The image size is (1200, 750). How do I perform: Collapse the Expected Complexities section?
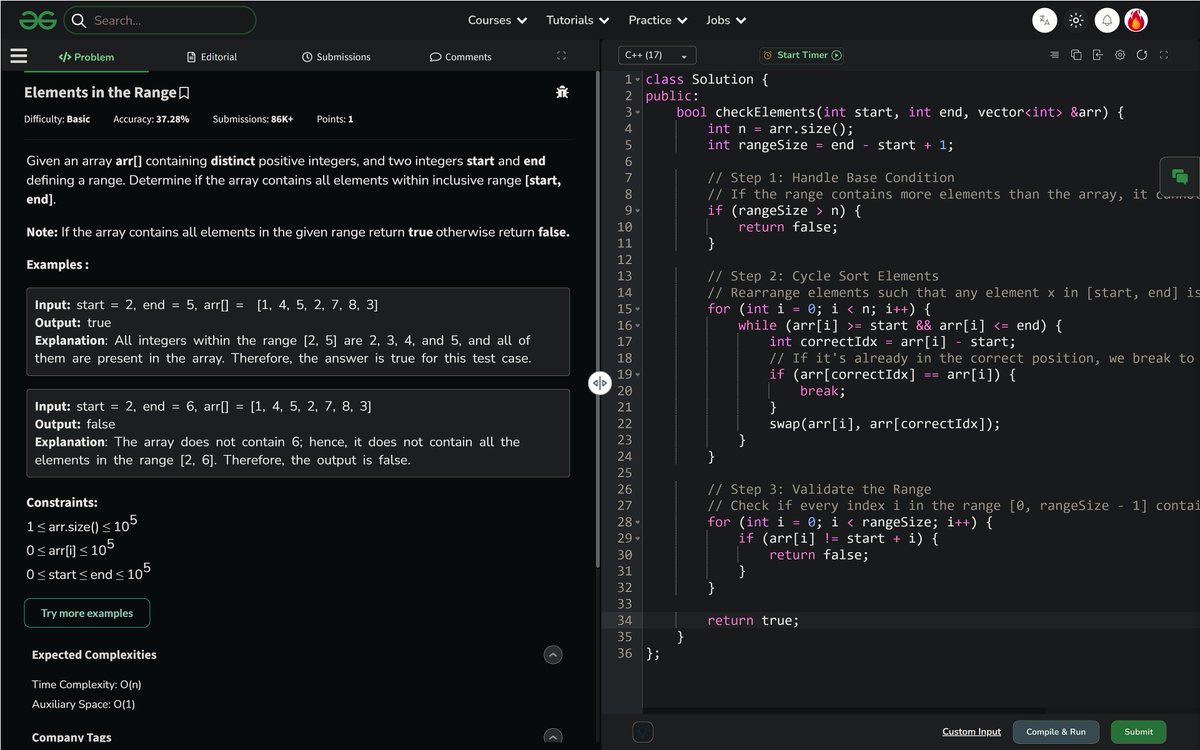[x=553, y=655]
